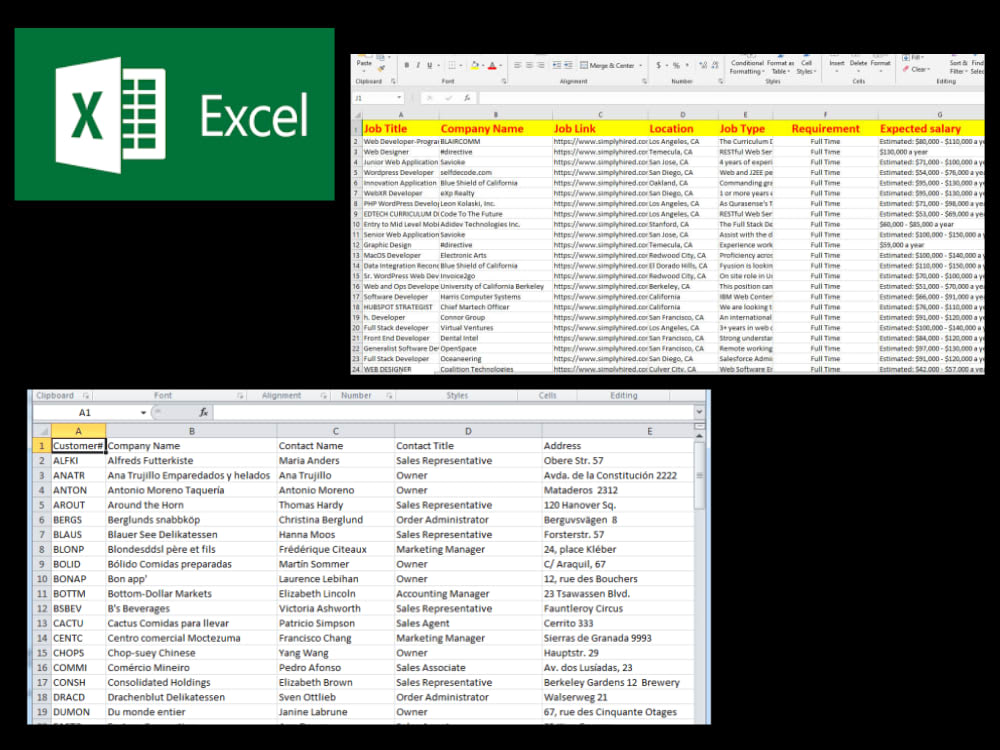The image size is (1000, 750).
Task: Select the Expected salary header cell
Action: point(931,128)
